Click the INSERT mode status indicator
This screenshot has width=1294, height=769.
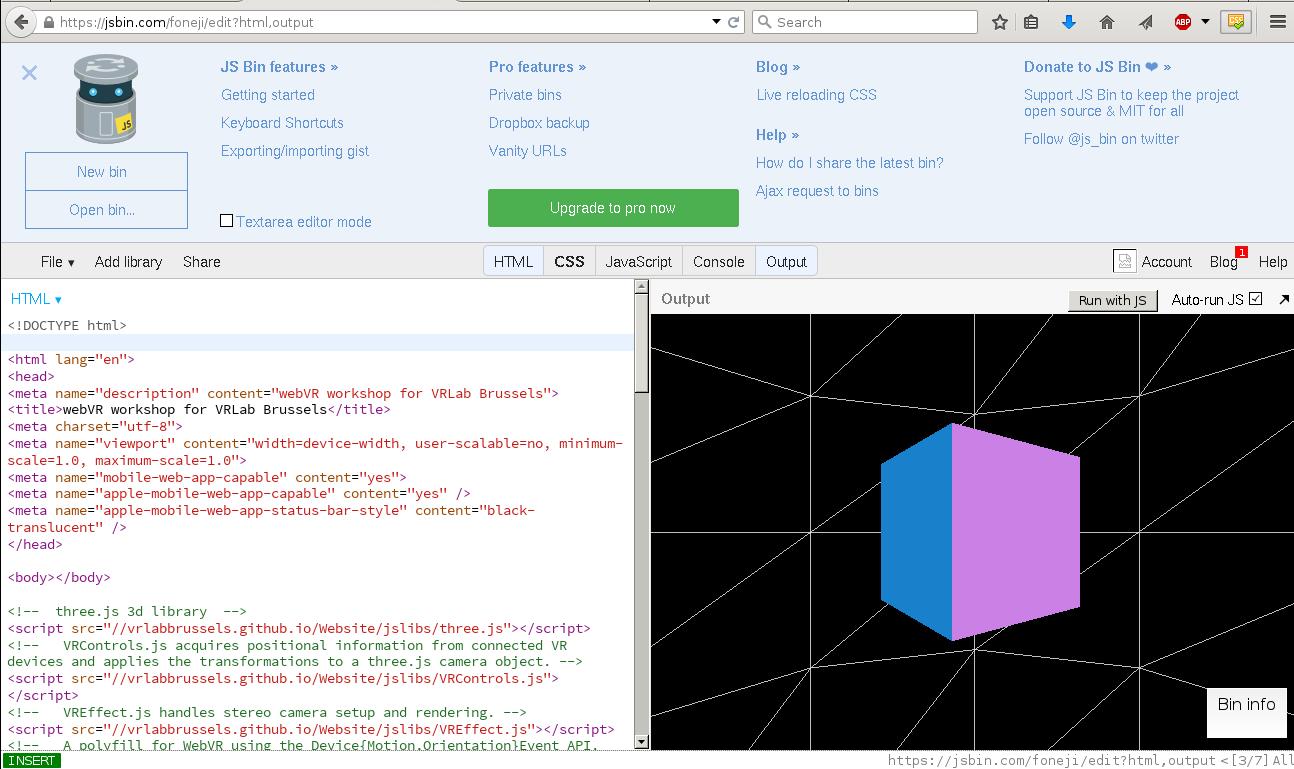[31, 760]
